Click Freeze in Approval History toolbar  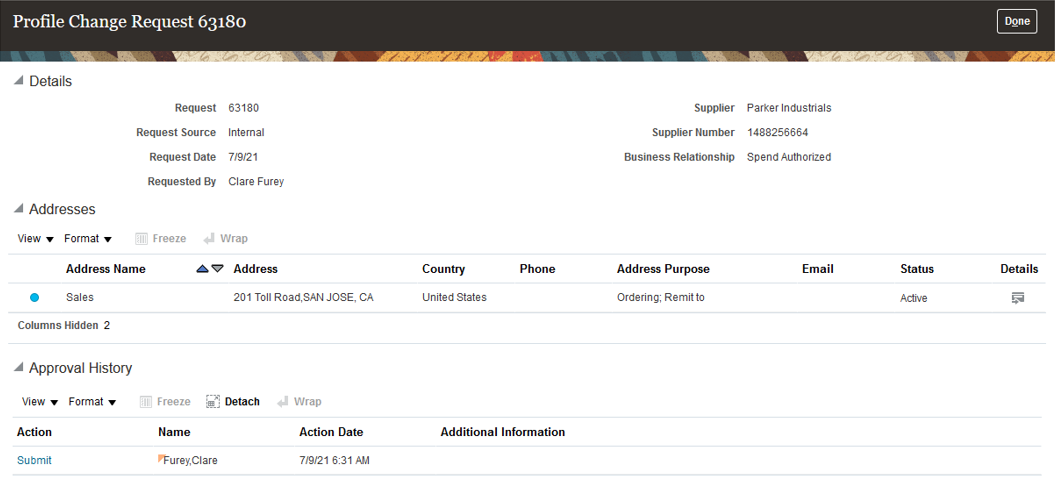click(x=165, y=402)
